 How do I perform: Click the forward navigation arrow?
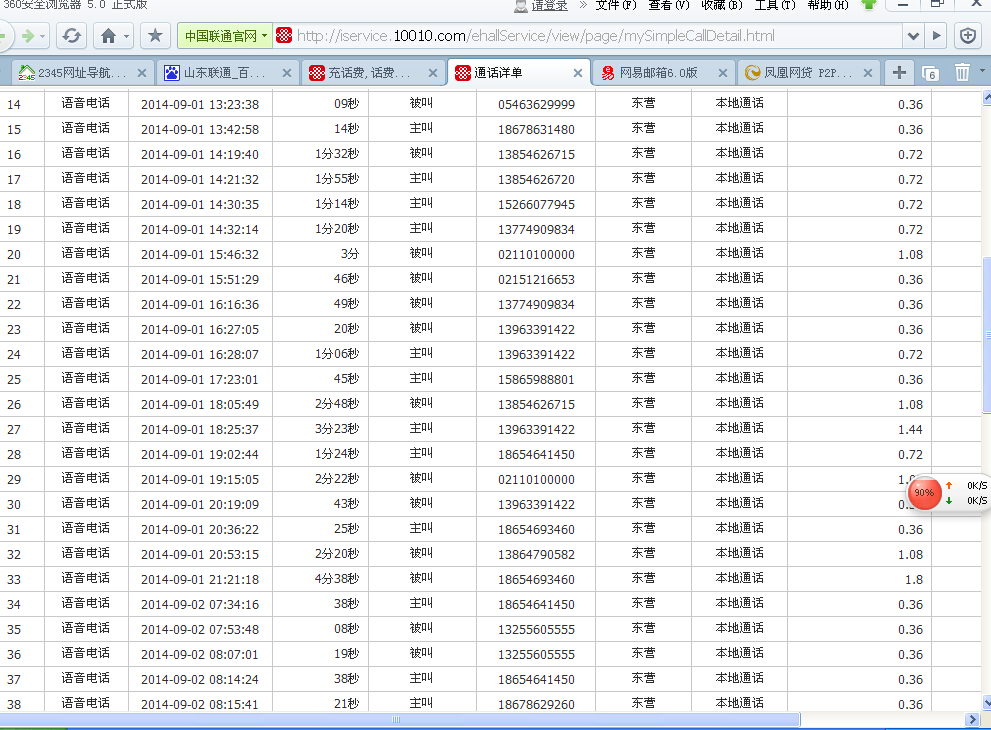coord(29,36)
